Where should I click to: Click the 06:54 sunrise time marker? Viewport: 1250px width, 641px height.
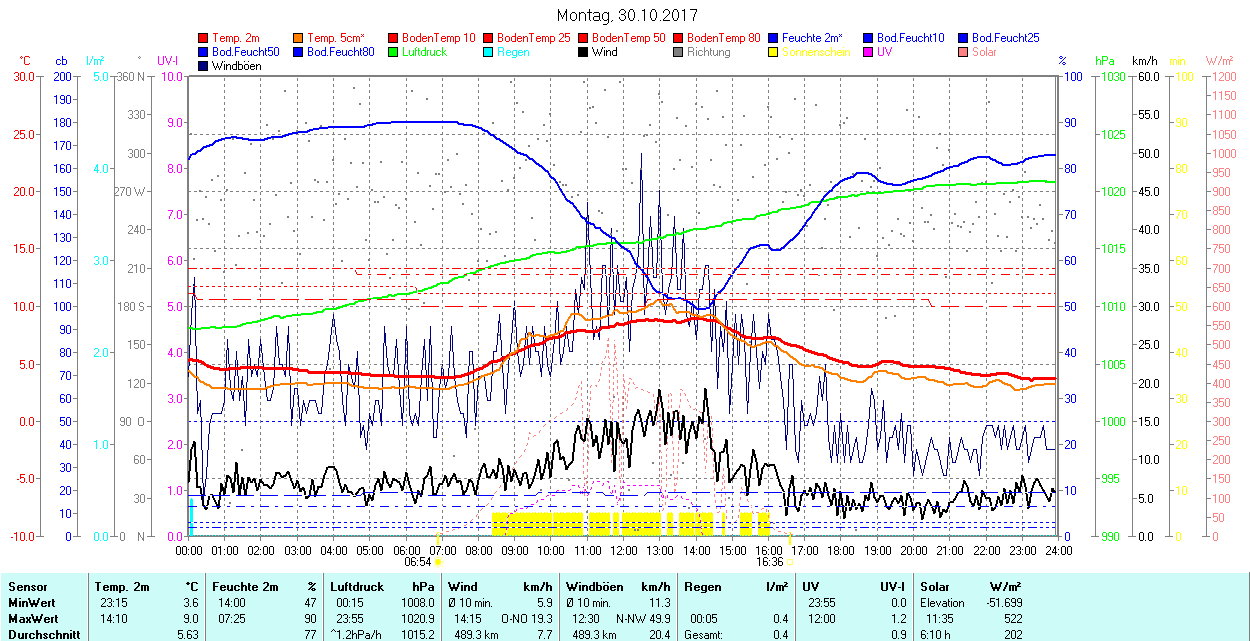pyautogui.click(x=417, y=562)
